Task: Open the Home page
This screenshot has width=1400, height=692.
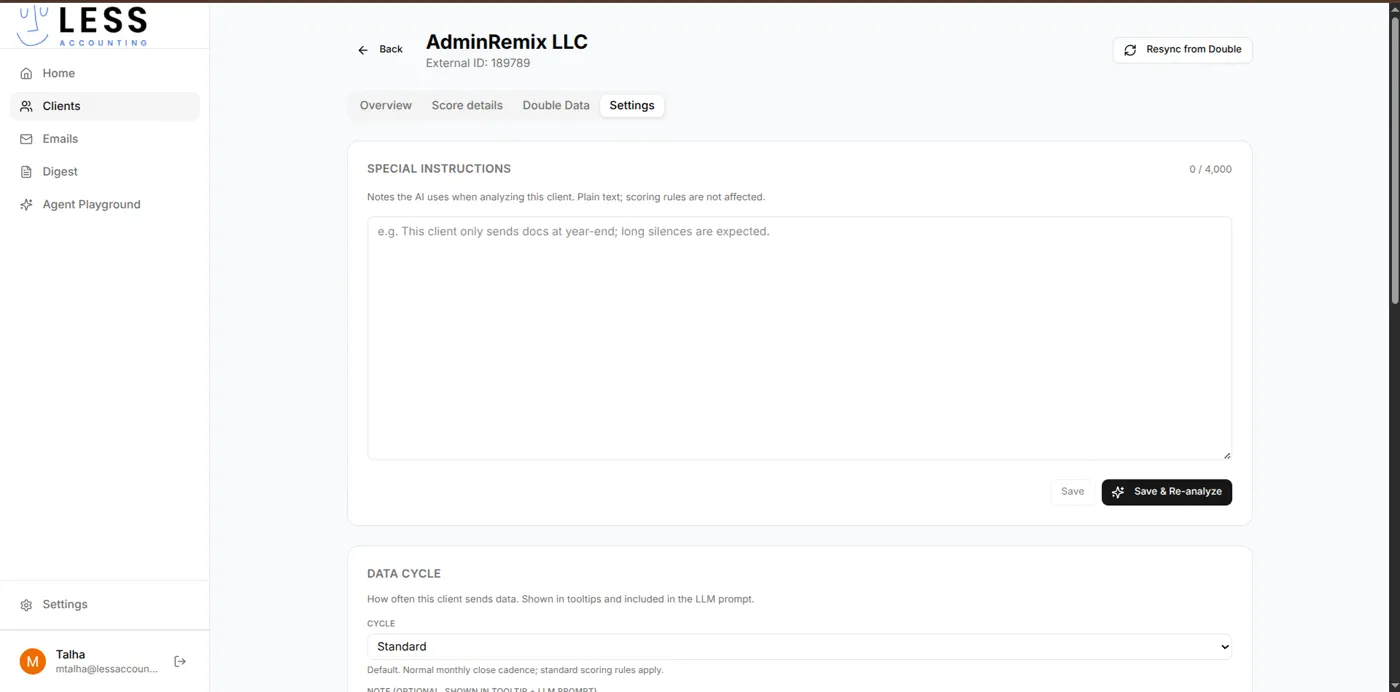Action: (x=105, y=73)
